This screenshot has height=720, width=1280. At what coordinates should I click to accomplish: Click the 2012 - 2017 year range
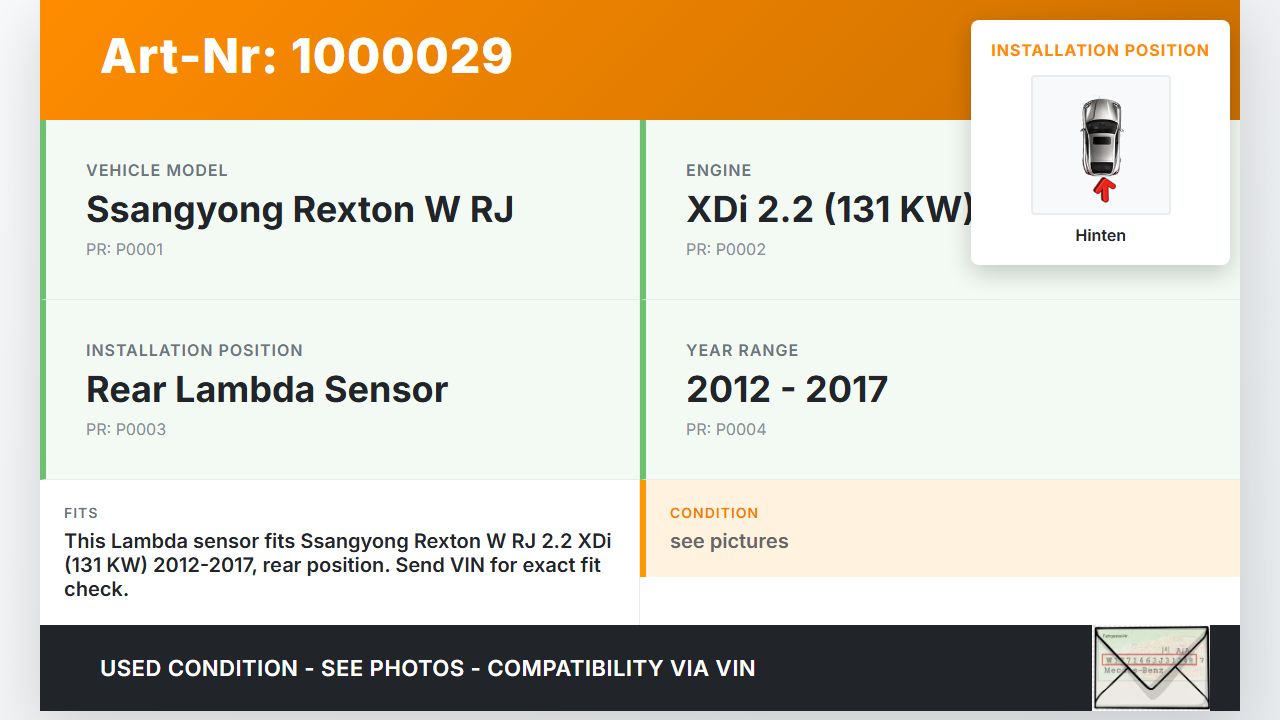(x=787, y=389)
